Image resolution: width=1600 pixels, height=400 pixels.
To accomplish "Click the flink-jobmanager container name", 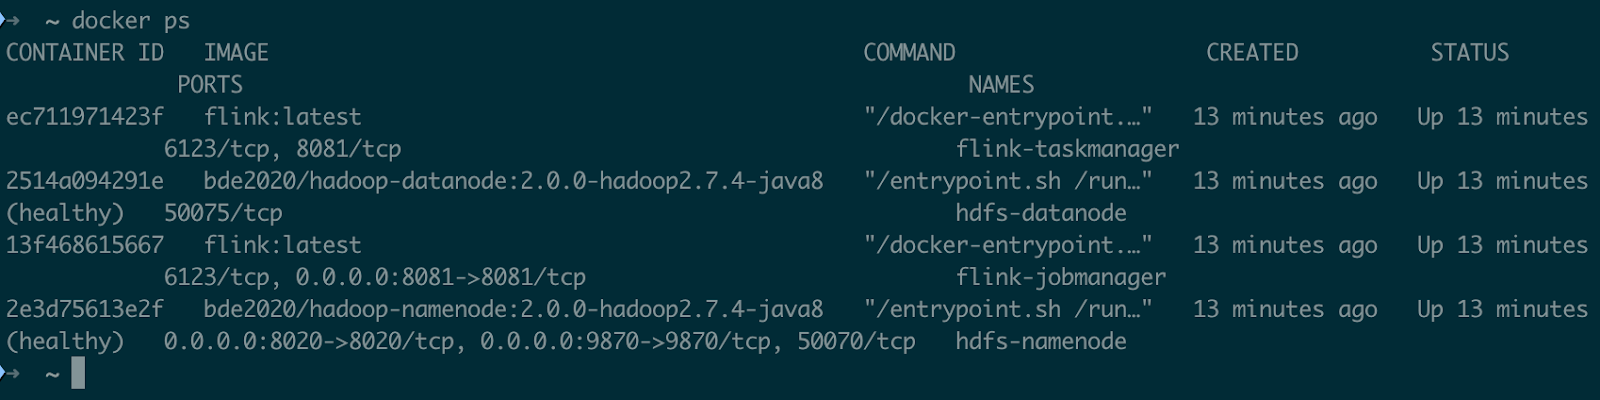I will (x=1061, y=277).
